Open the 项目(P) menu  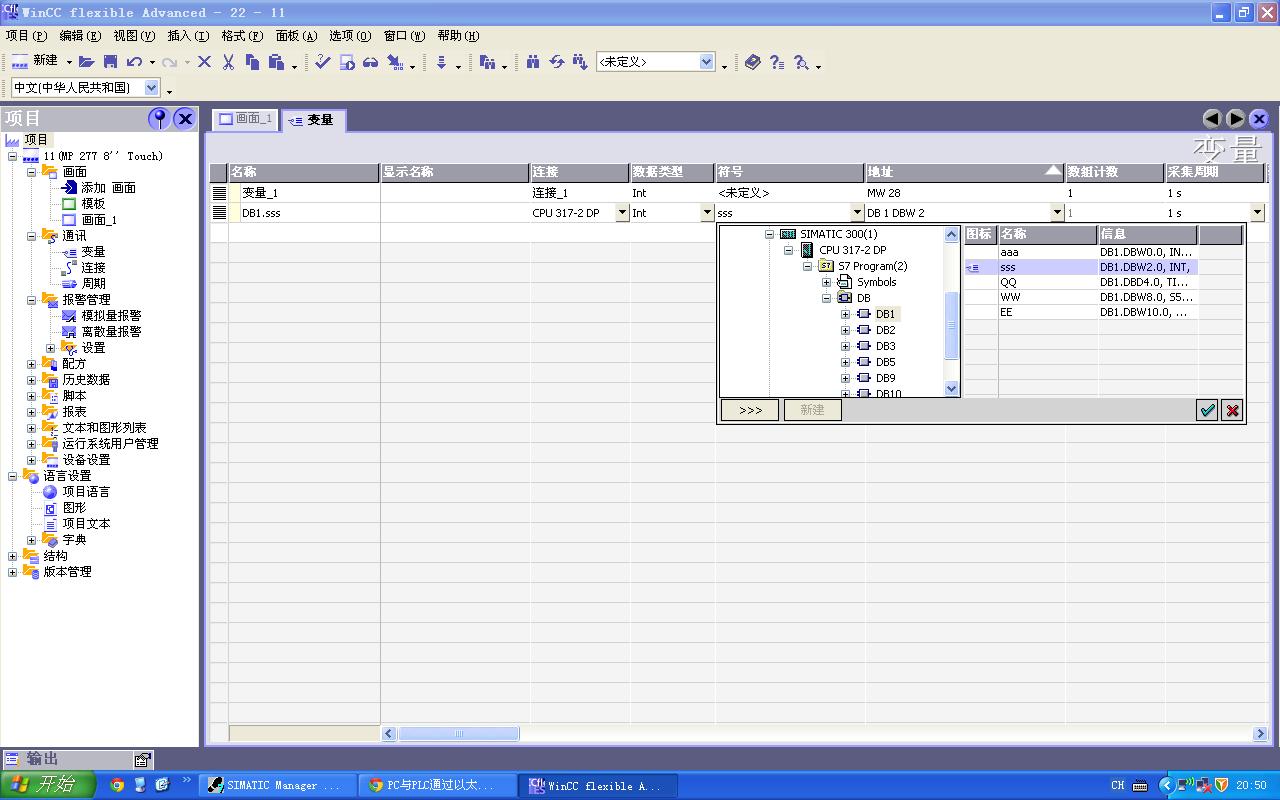26,36
